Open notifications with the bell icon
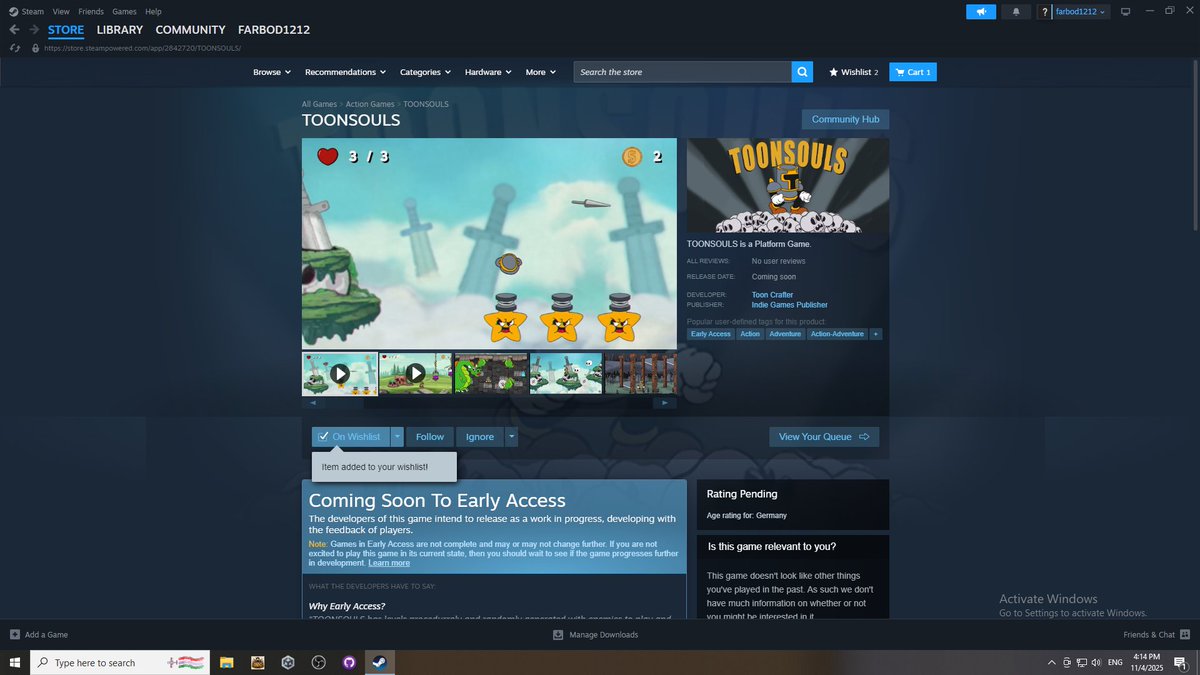The image size is (1200, 675). [x=1016, y=11]
